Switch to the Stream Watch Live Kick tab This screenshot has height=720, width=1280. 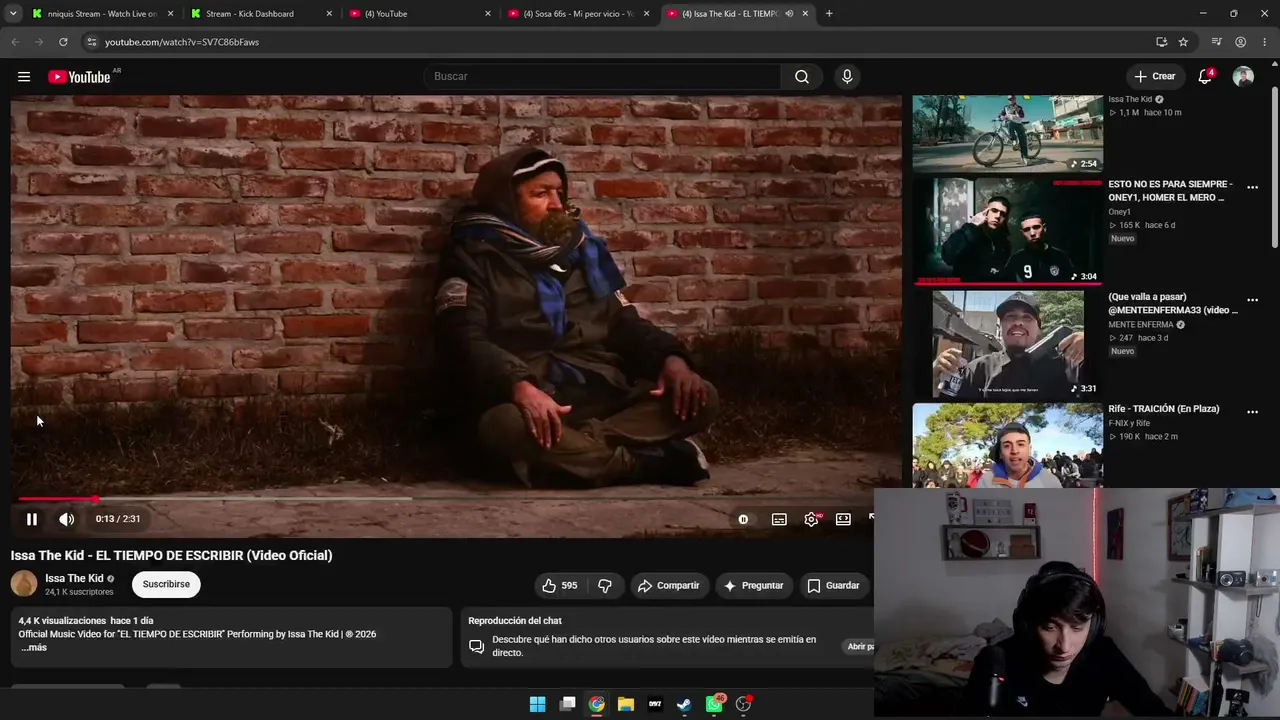pyautogui.click(x=101, y=14)
